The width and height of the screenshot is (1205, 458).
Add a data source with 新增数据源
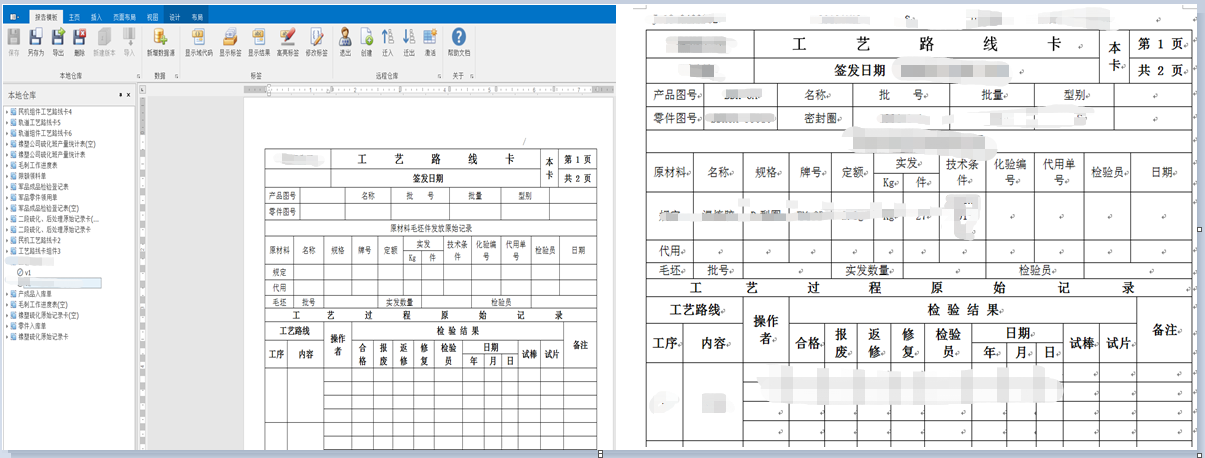[161, 42]
